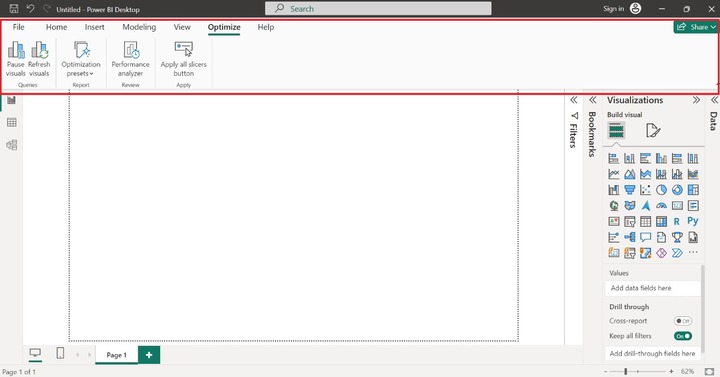Open the Performance analyzer
720x377 pixels.
tap(130, 59)
